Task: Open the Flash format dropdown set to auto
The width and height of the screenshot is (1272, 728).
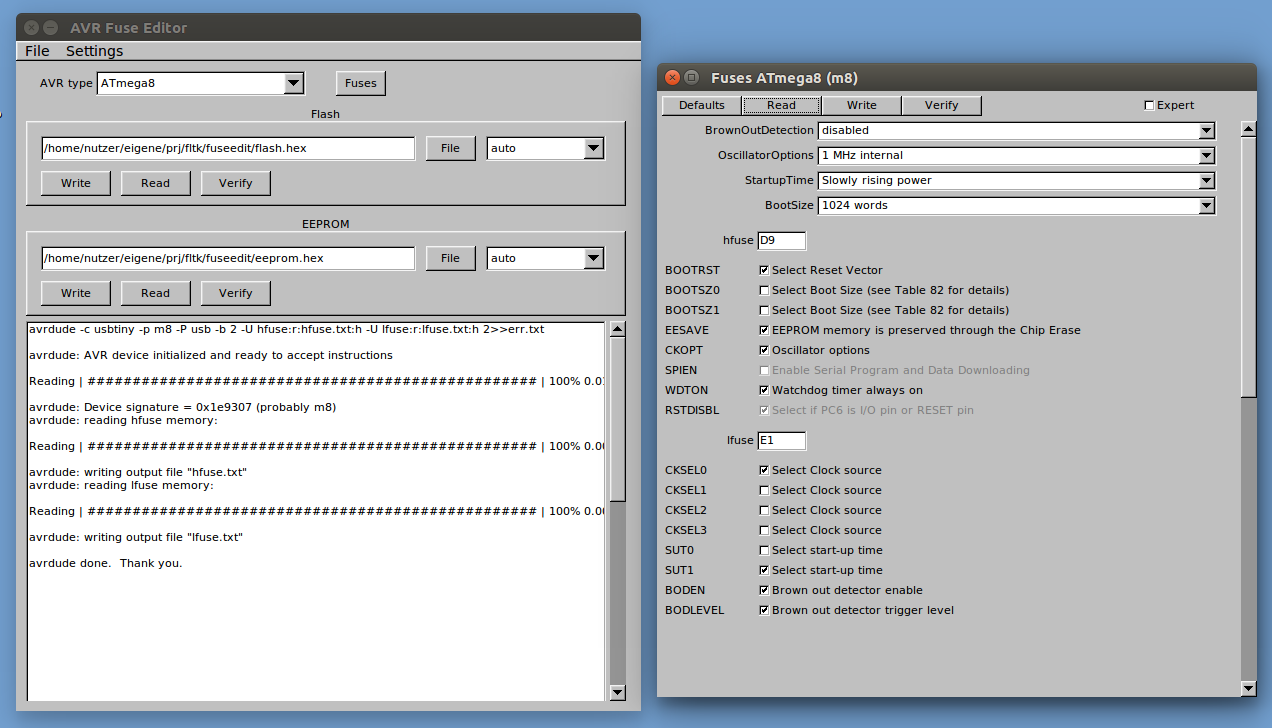Action: [x=545, y=148]
